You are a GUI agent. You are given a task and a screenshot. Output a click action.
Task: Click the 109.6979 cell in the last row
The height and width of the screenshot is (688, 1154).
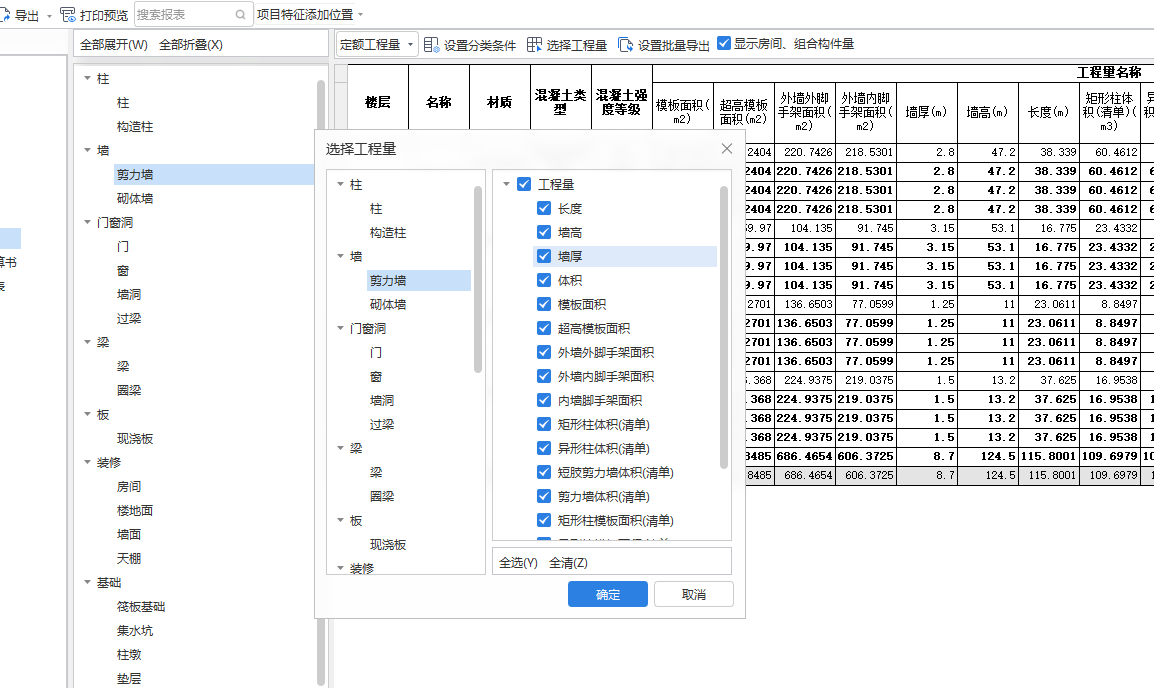[x=1110, y=475]
